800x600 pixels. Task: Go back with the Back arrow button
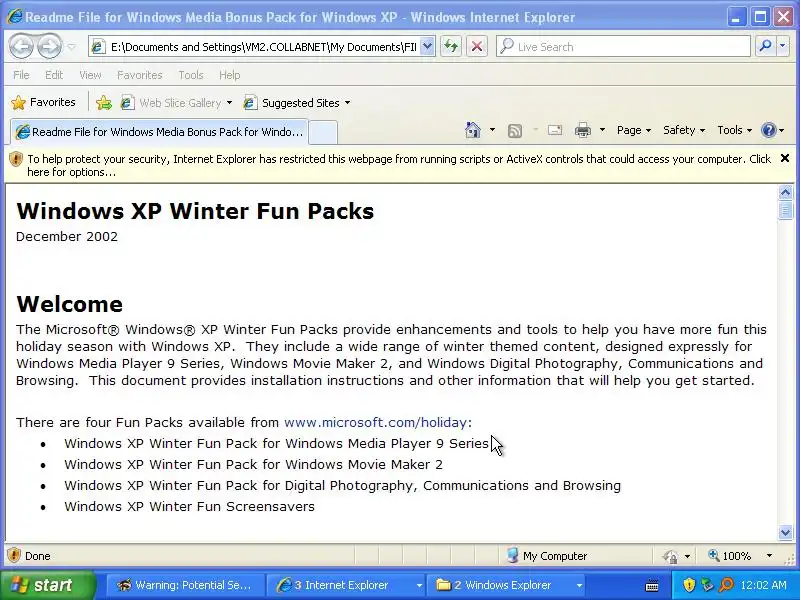click(21, 47)
